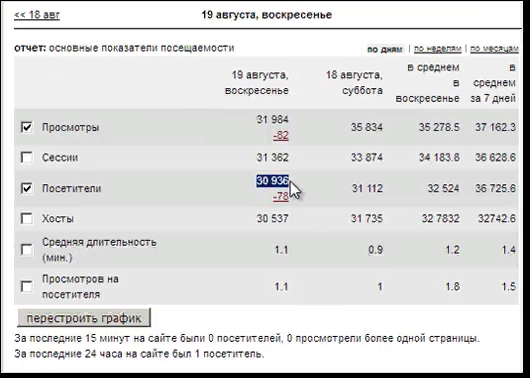Click the 'За последние 15 минут' status line
The height and width of the screenshot is (378, 530).
pyautogui.click(x=247, y=338)
